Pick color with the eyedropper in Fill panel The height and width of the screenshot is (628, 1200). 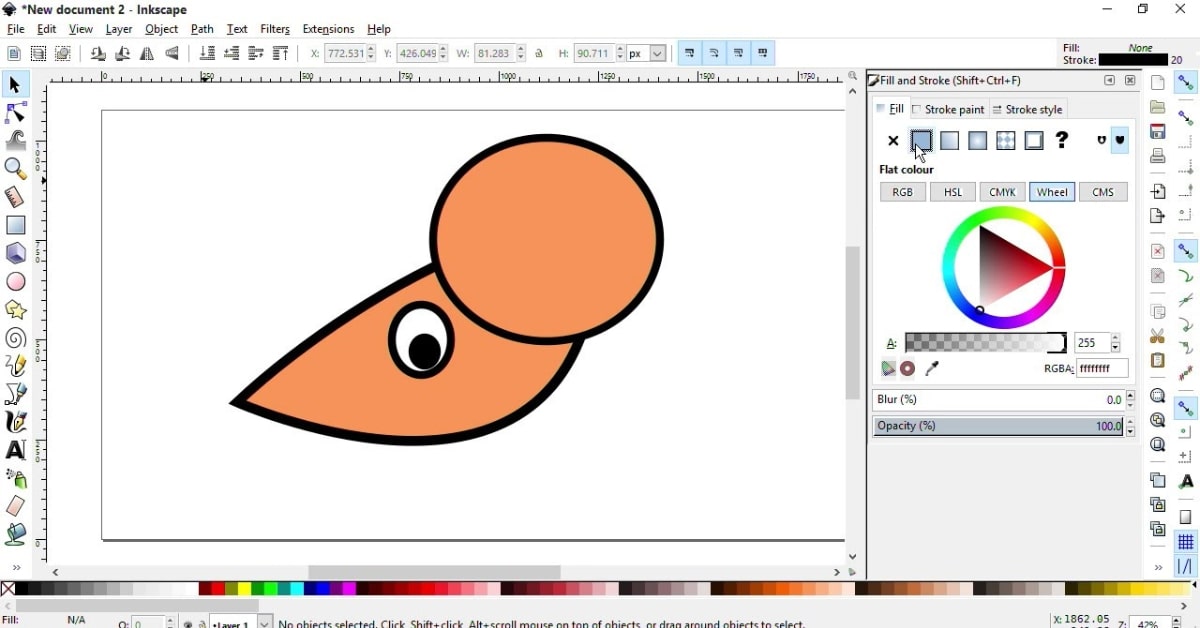(x=932, y=369)
